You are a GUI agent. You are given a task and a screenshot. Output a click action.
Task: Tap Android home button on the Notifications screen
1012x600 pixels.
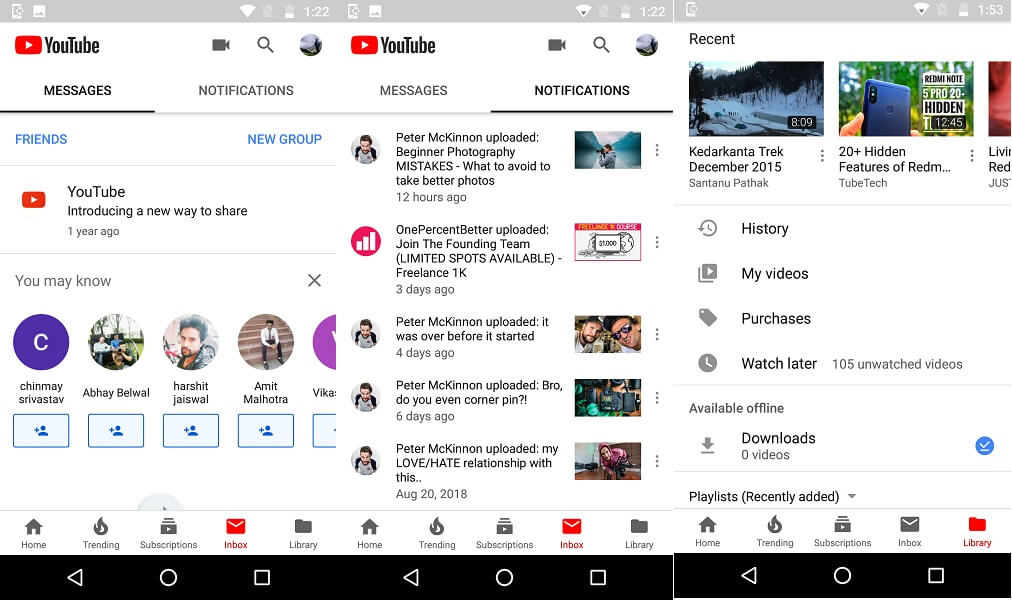point(505,577)
